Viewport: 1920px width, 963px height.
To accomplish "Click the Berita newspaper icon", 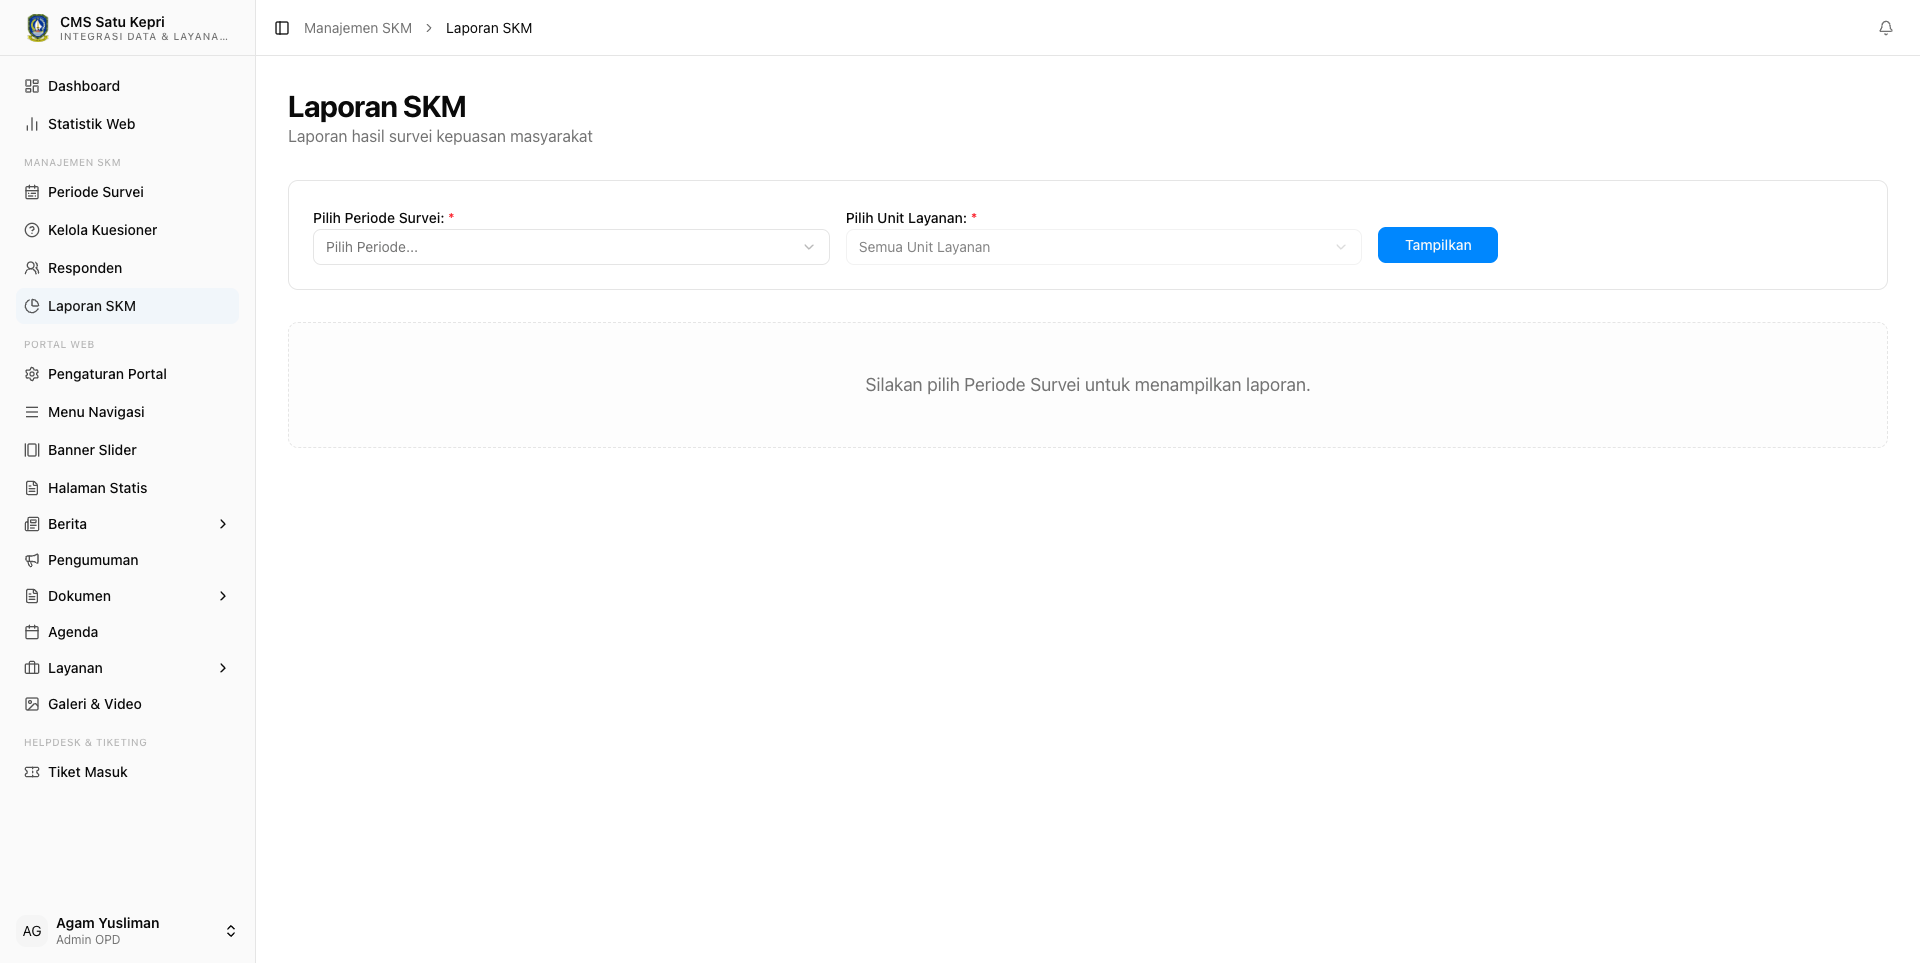I will point(32,524).
